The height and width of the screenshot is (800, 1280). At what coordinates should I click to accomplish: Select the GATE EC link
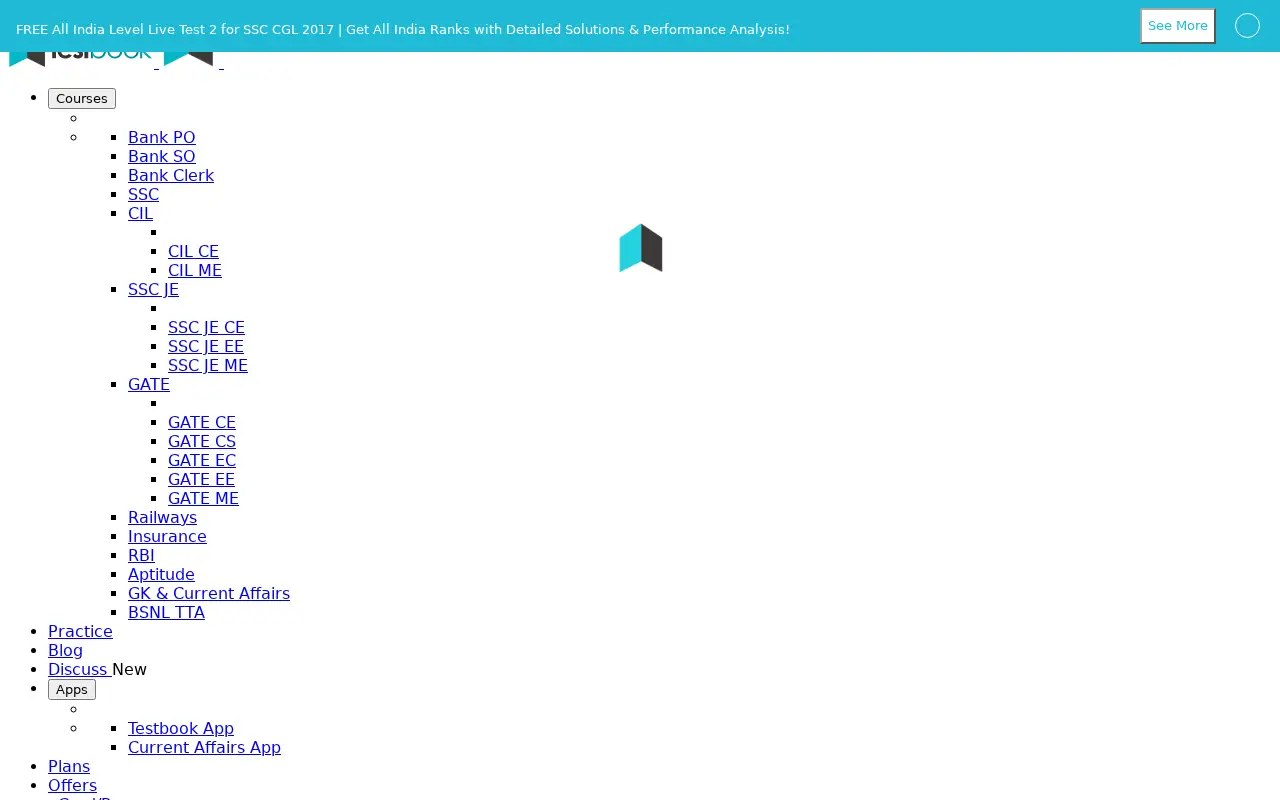(x=202, y=460)
